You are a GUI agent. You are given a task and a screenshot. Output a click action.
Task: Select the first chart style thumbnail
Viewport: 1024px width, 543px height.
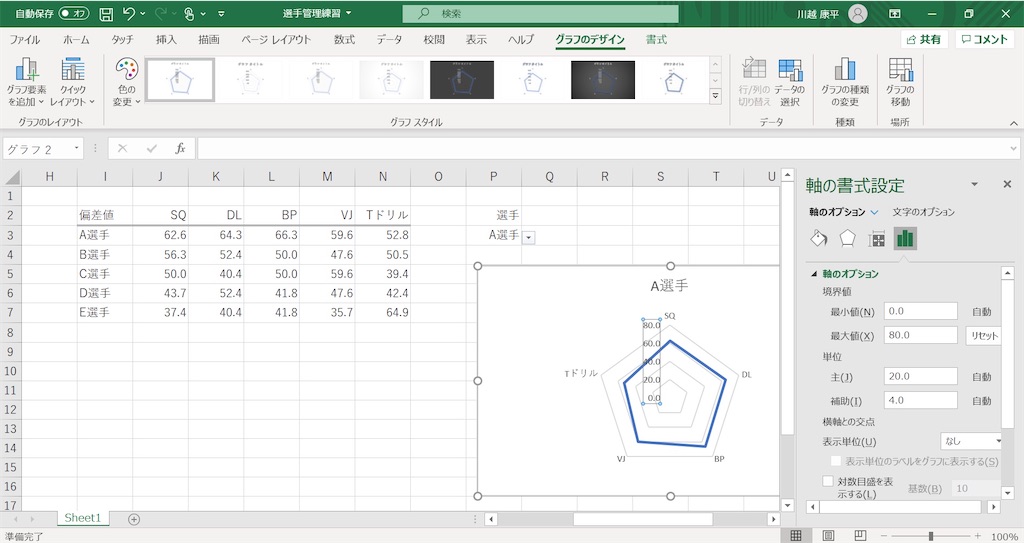[x=180, y=80]
